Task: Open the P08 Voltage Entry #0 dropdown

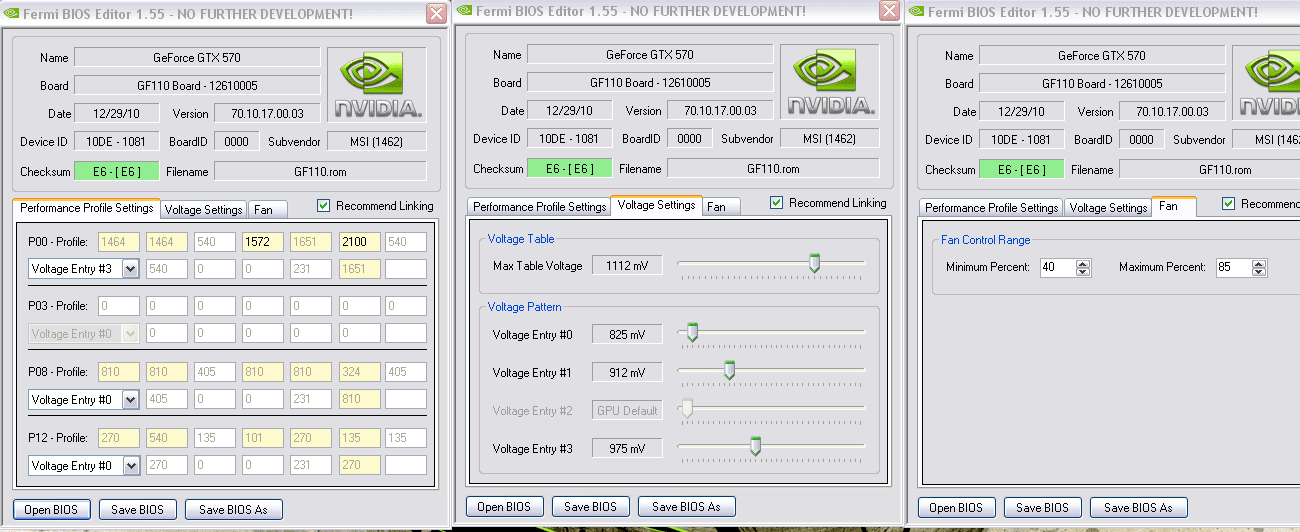Action: click(130, 400)
